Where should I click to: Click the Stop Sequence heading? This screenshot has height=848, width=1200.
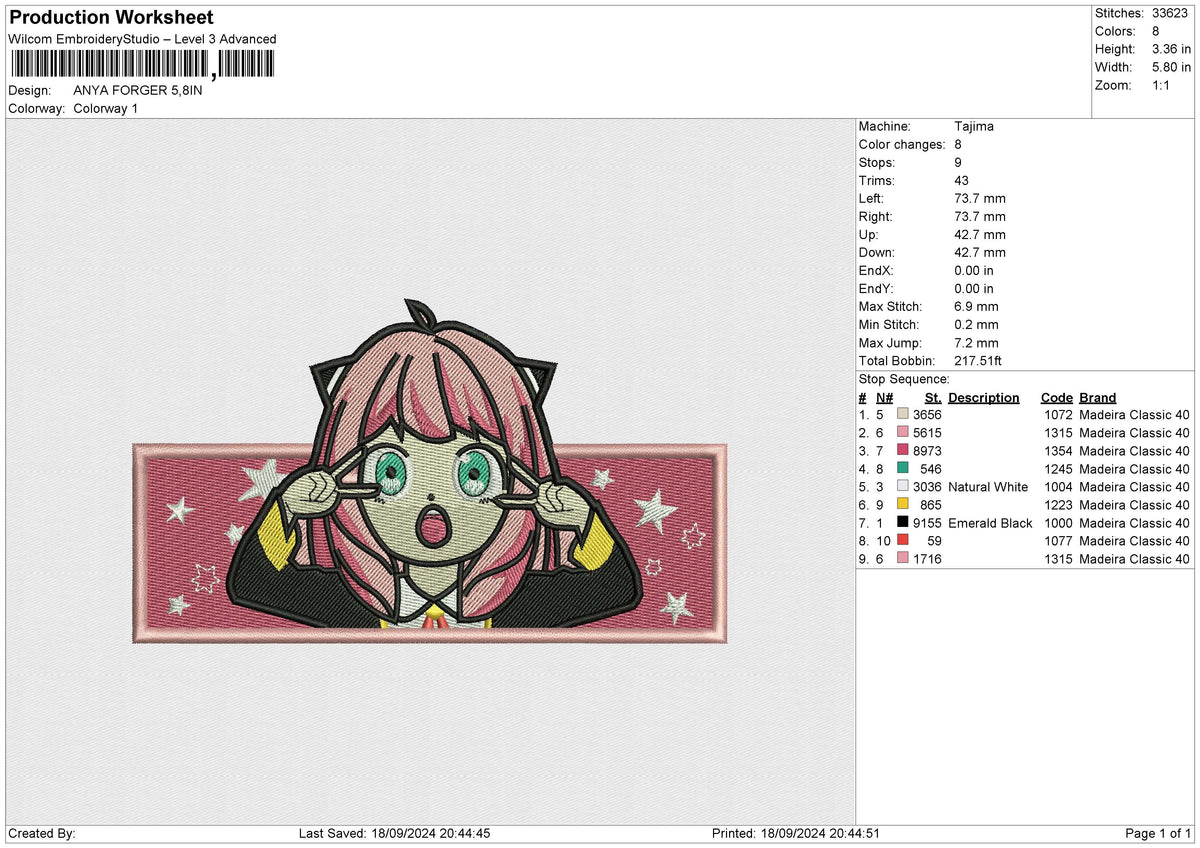tap(904, 379)
